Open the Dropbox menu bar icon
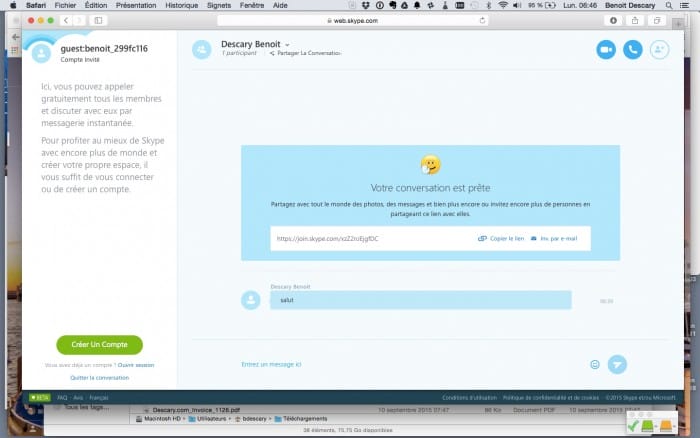Image resolution: width=700 pixels, height=438 pixels. (x=366, y=5)
